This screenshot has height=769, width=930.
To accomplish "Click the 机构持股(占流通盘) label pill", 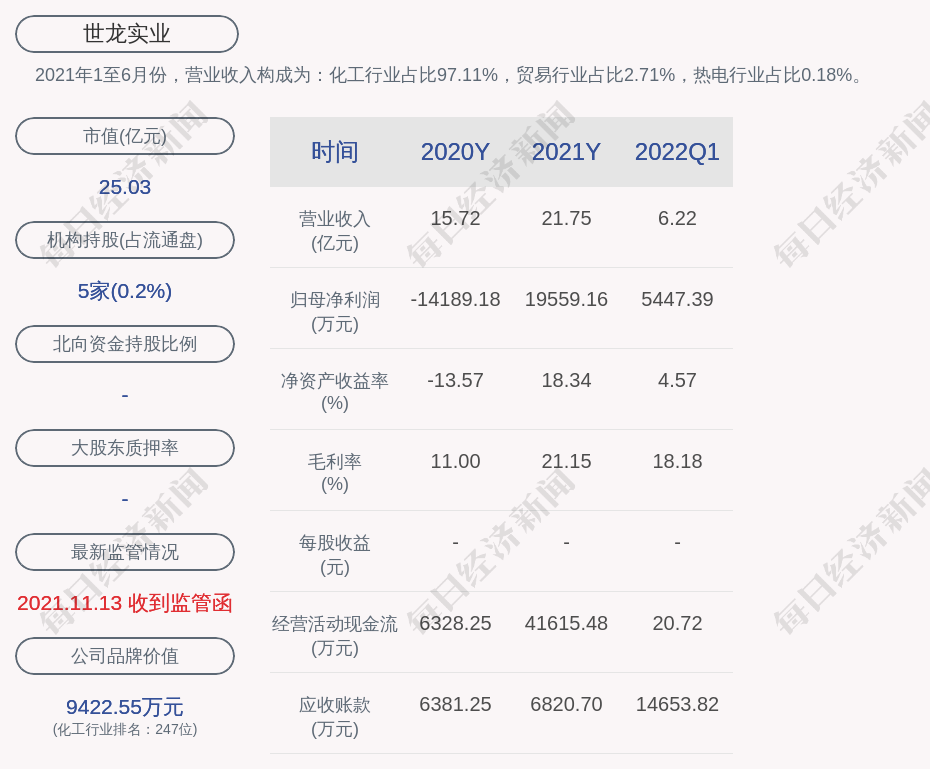I will tap(125, 240).
